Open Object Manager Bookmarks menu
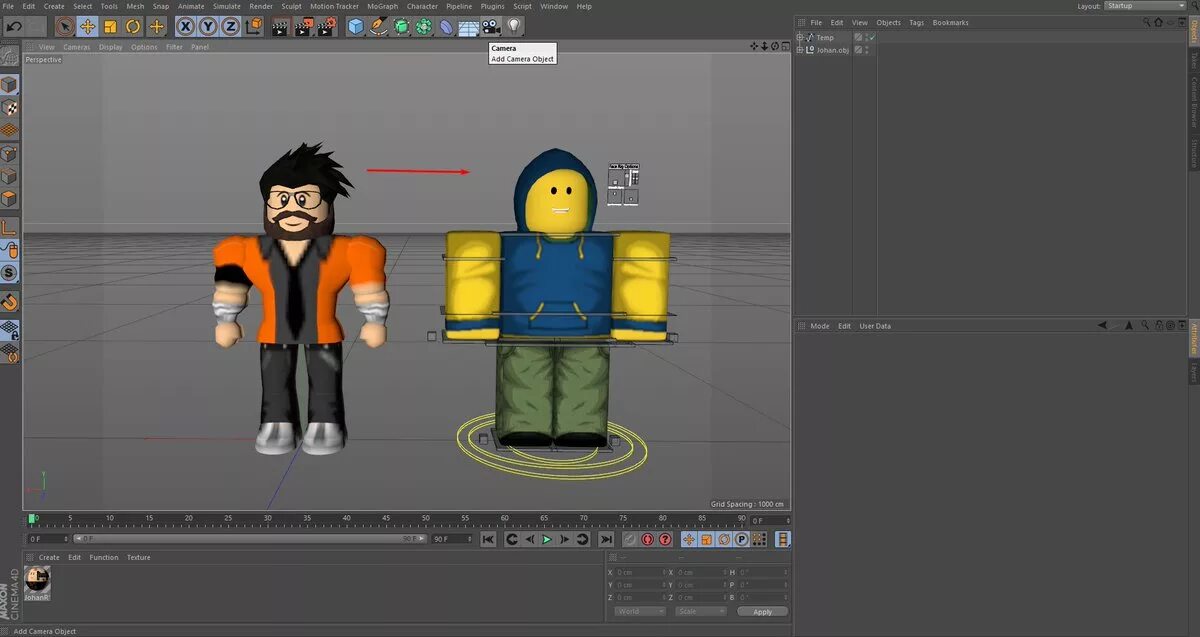 click(x=950, y=22)
